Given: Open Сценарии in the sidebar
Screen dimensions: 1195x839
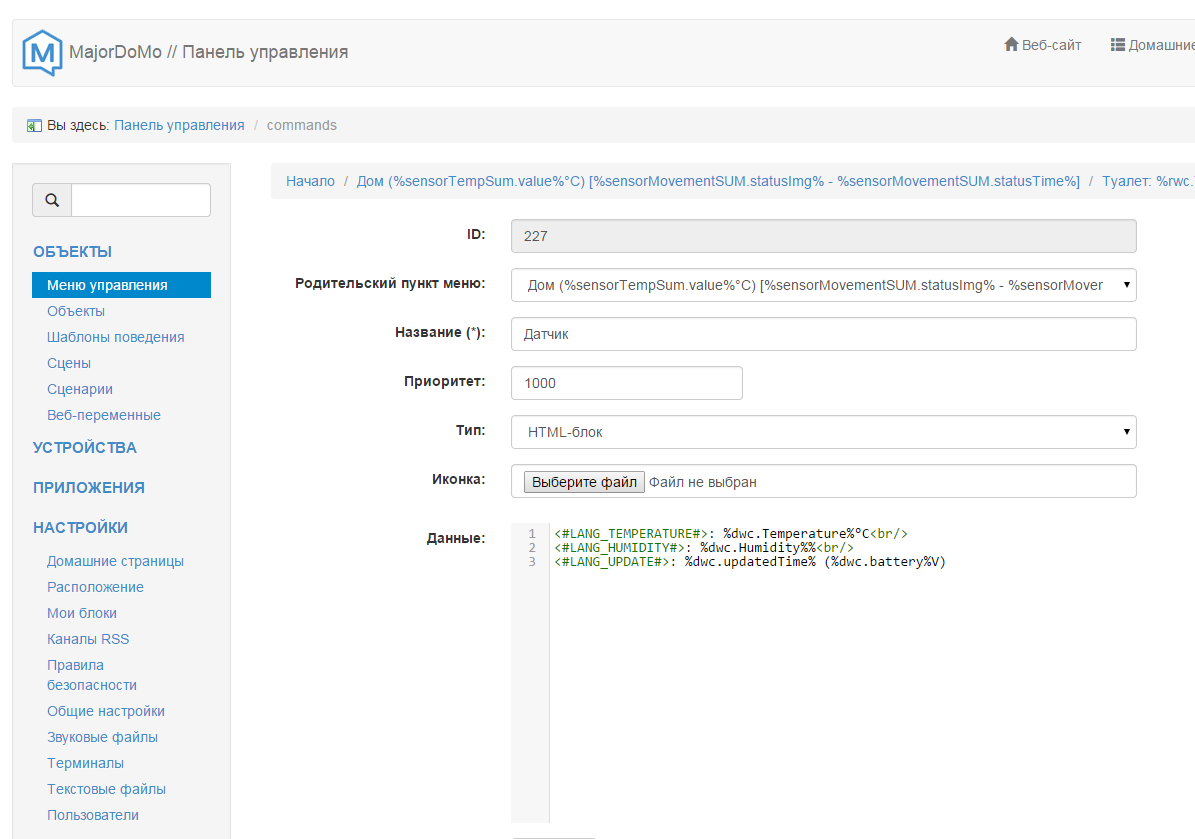Looking at the screenshot, I should click(79, 389).
